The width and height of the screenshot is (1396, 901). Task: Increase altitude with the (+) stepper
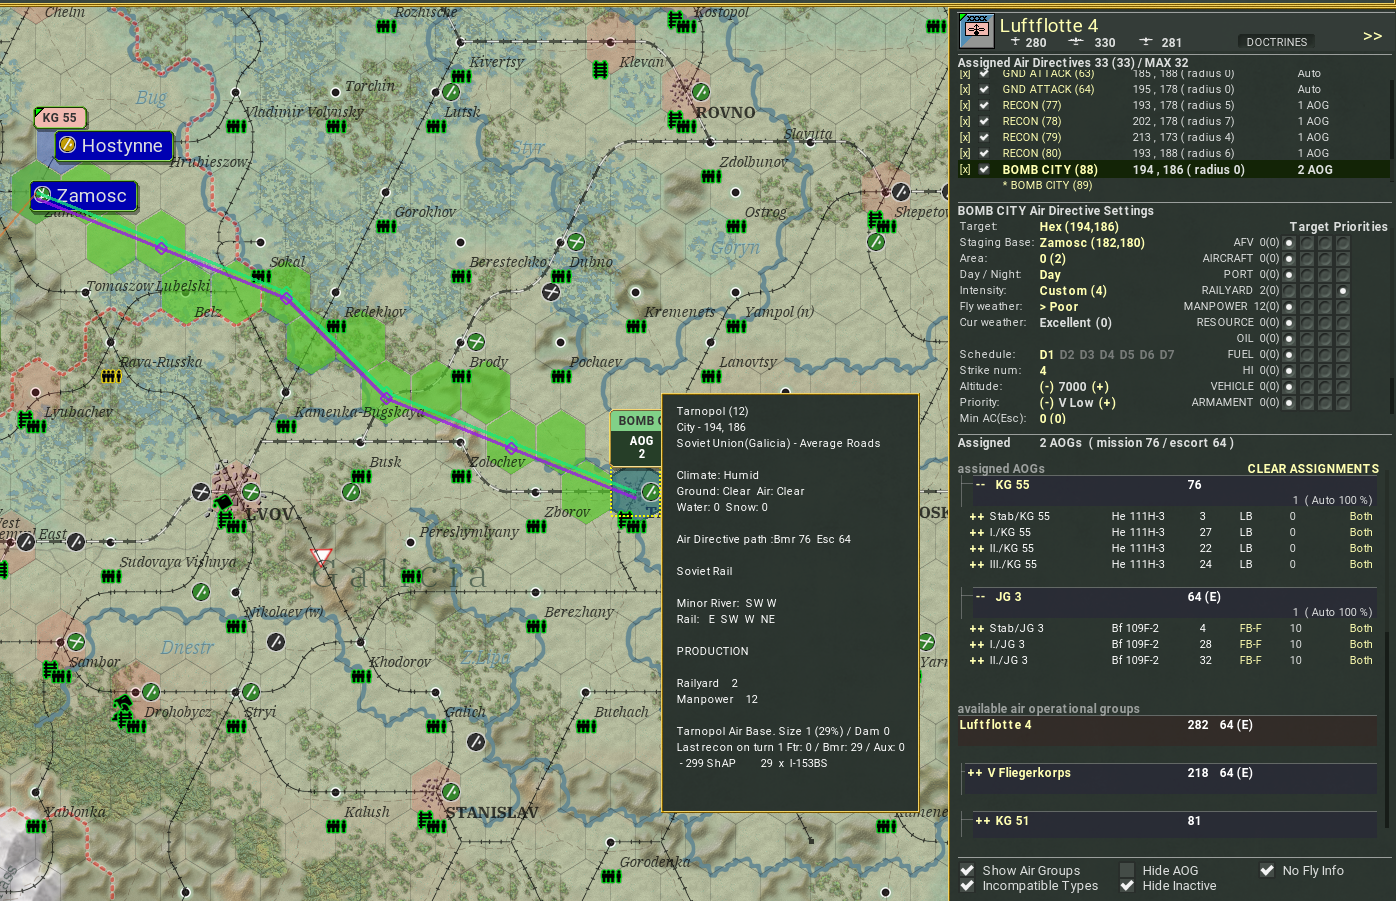click(x=1100, y=387)
